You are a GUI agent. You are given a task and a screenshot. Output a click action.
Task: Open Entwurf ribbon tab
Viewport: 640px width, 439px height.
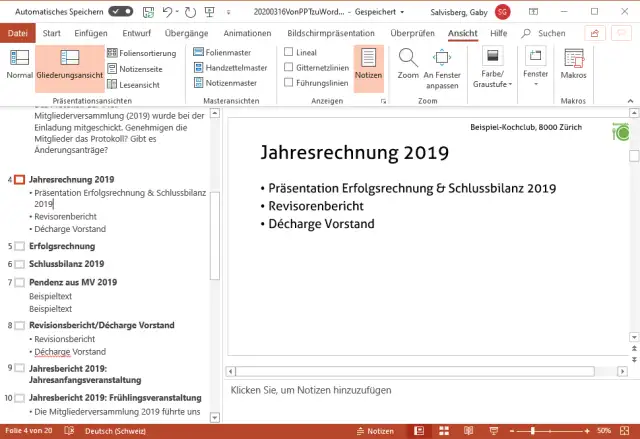137,33
